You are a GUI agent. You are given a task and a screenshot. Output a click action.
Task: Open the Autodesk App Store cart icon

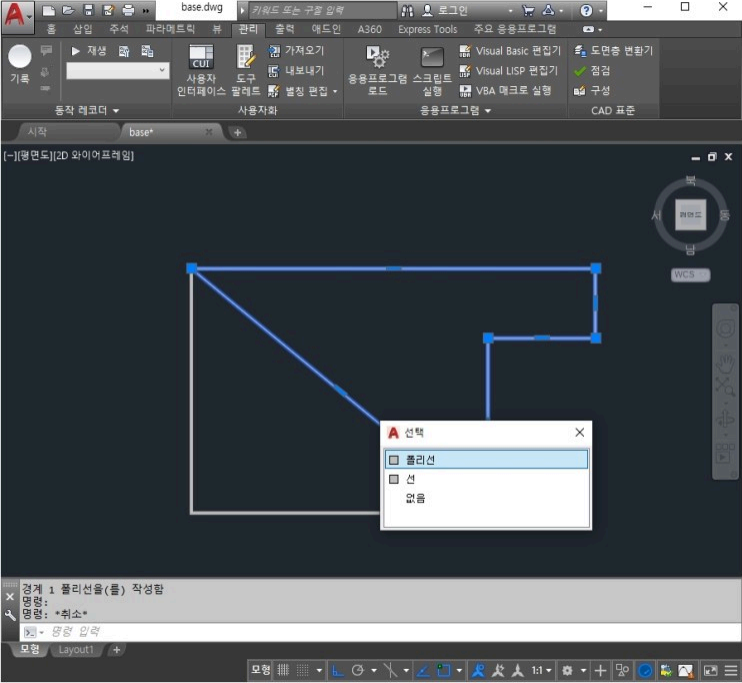528,10
